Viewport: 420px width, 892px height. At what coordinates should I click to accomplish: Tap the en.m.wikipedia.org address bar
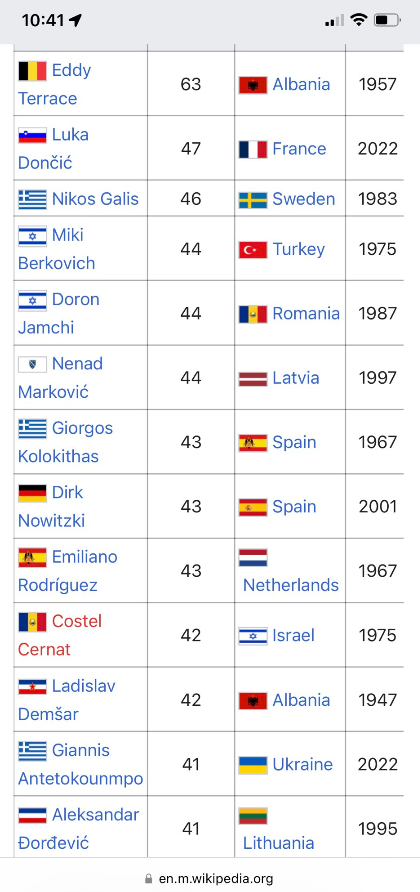point(209,878)
